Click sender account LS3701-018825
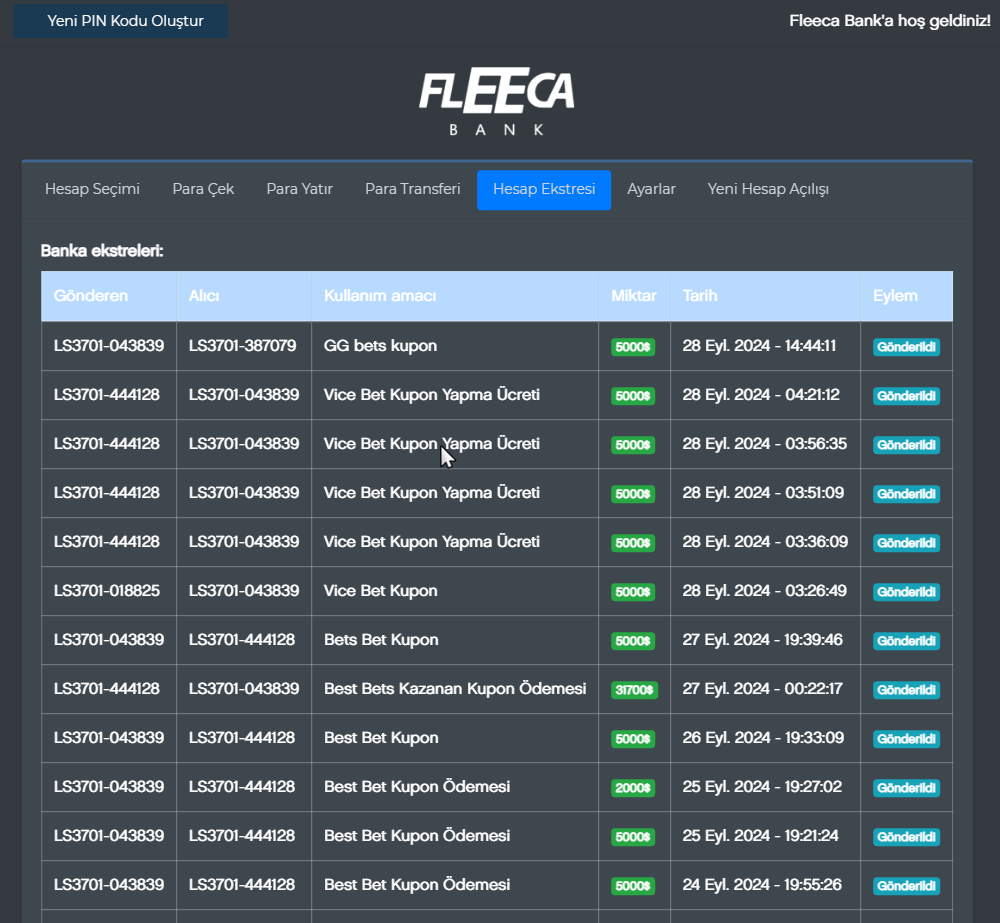 pyautogui.click(x=107, y=591)
